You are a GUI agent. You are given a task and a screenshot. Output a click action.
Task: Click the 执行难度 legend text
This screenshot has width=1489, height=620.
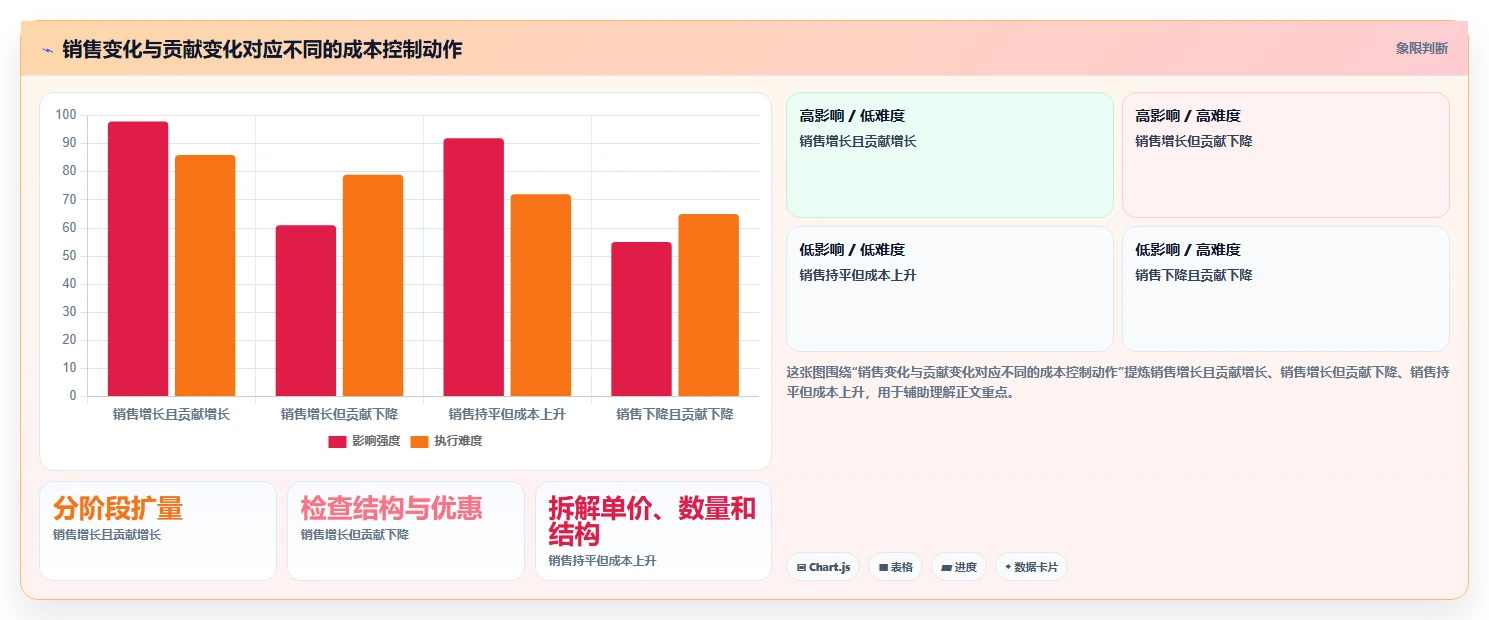458,441
